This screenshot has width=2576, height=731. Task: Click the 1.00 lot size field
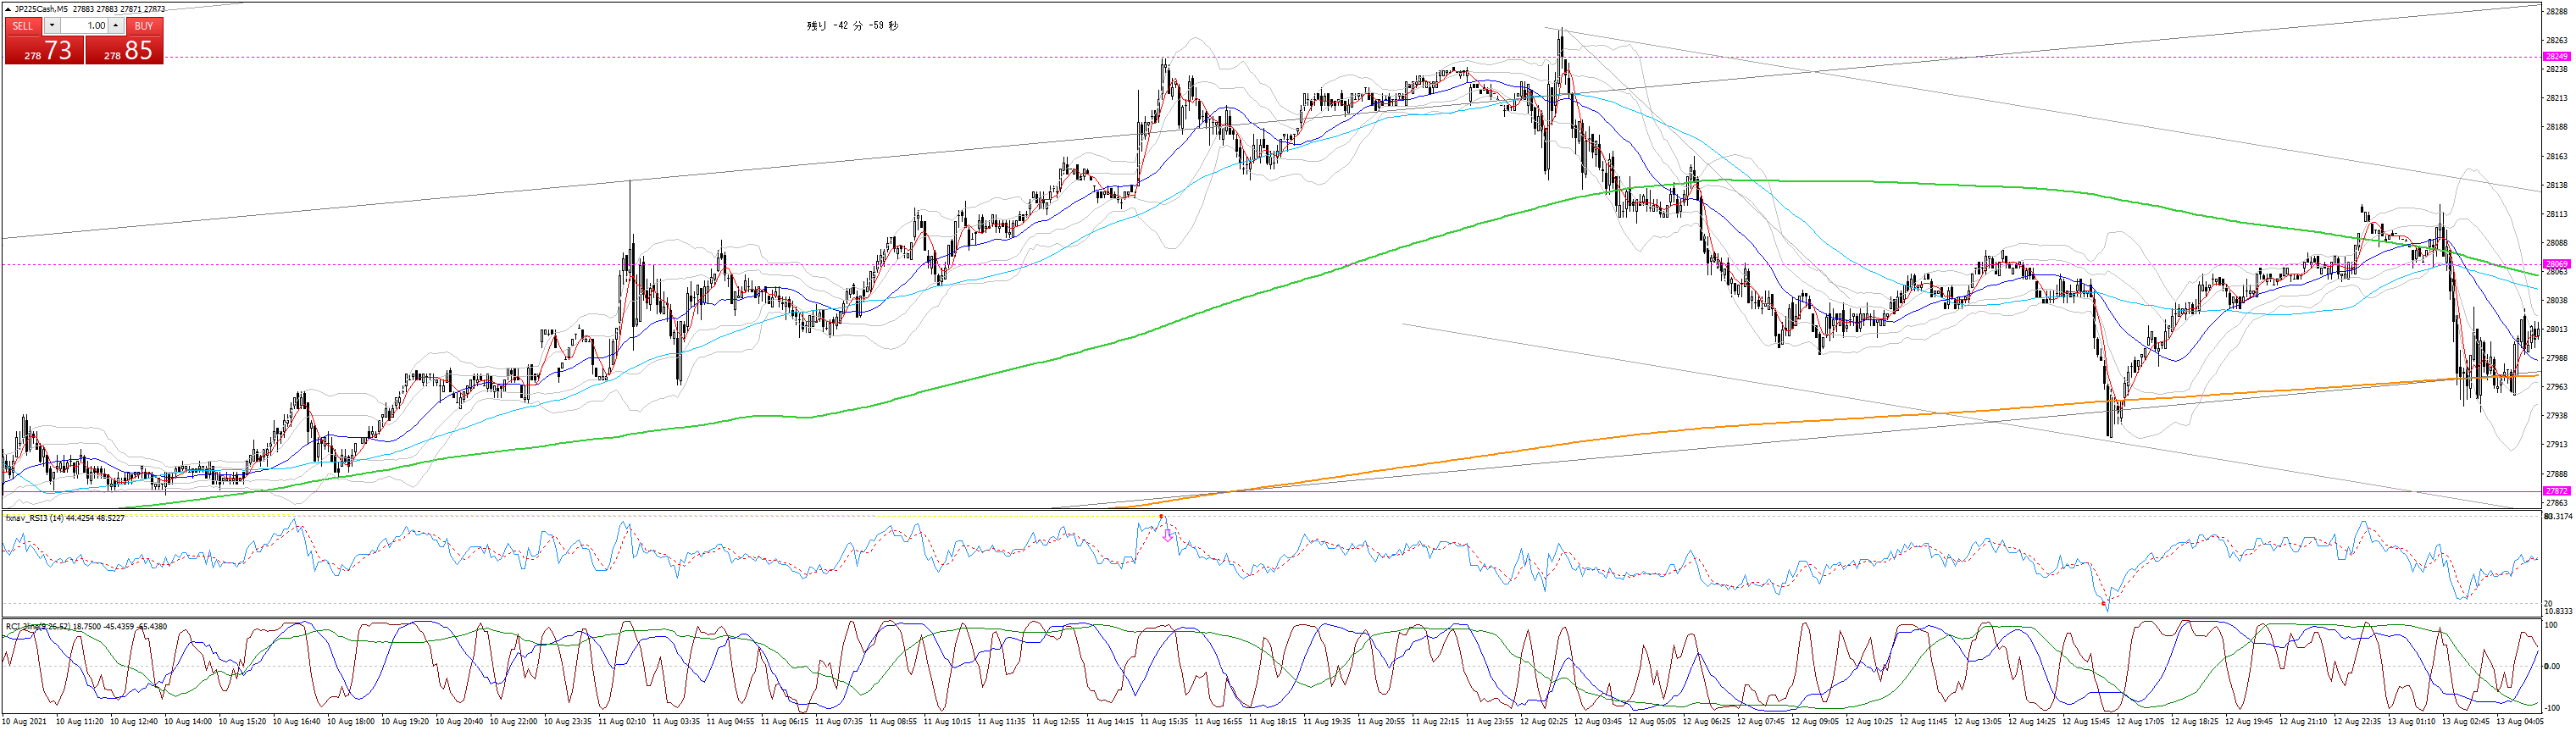pos(86,26)
